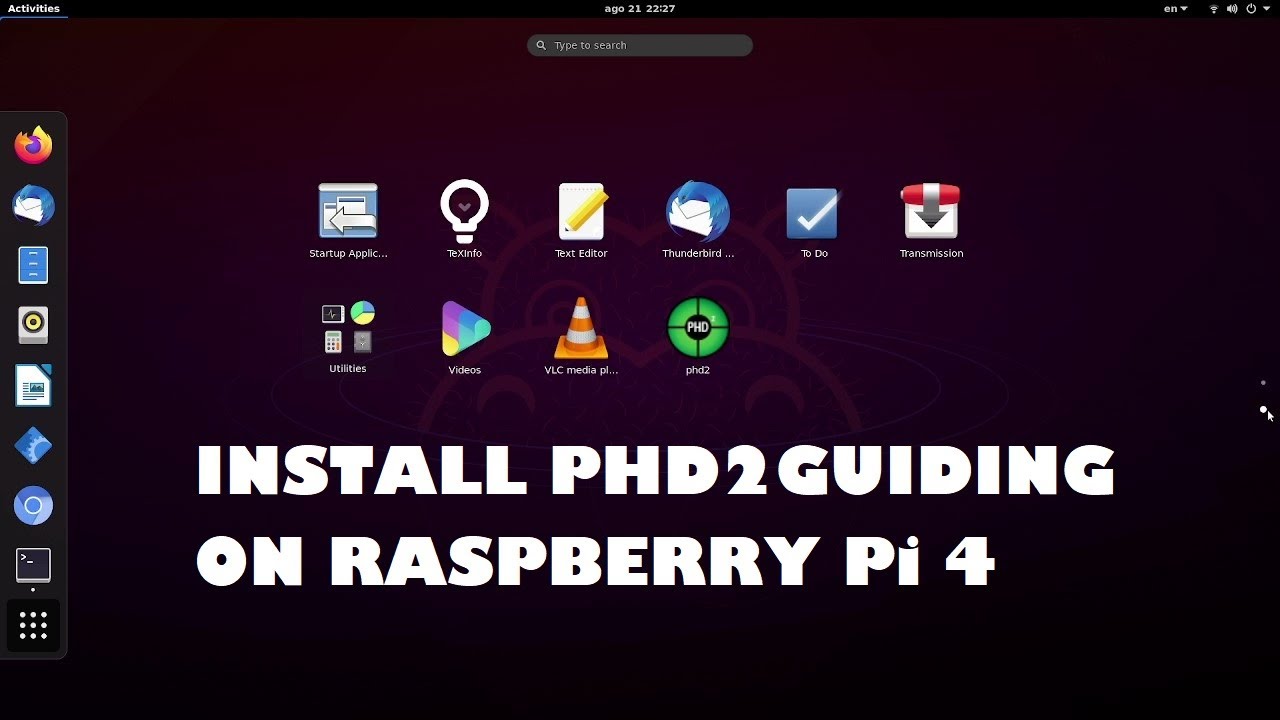The height and width of the screenshot is (720, 1280).
Task: Open the clock and calendar menu
Action: (640, 8)
